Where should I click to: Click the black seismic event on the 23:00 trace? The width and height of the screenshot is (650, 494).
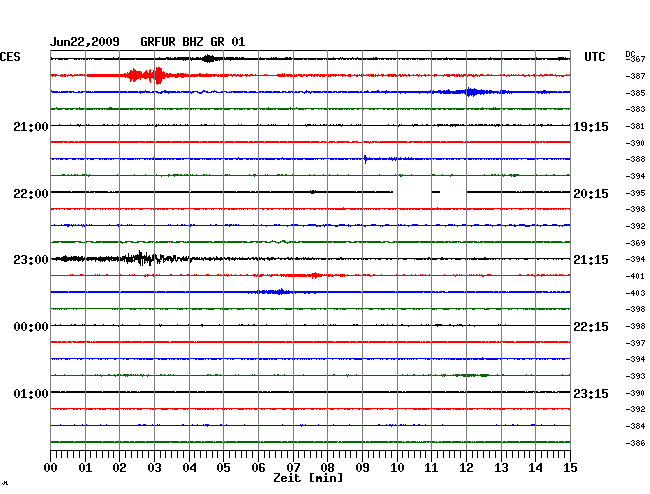[143, 259]
